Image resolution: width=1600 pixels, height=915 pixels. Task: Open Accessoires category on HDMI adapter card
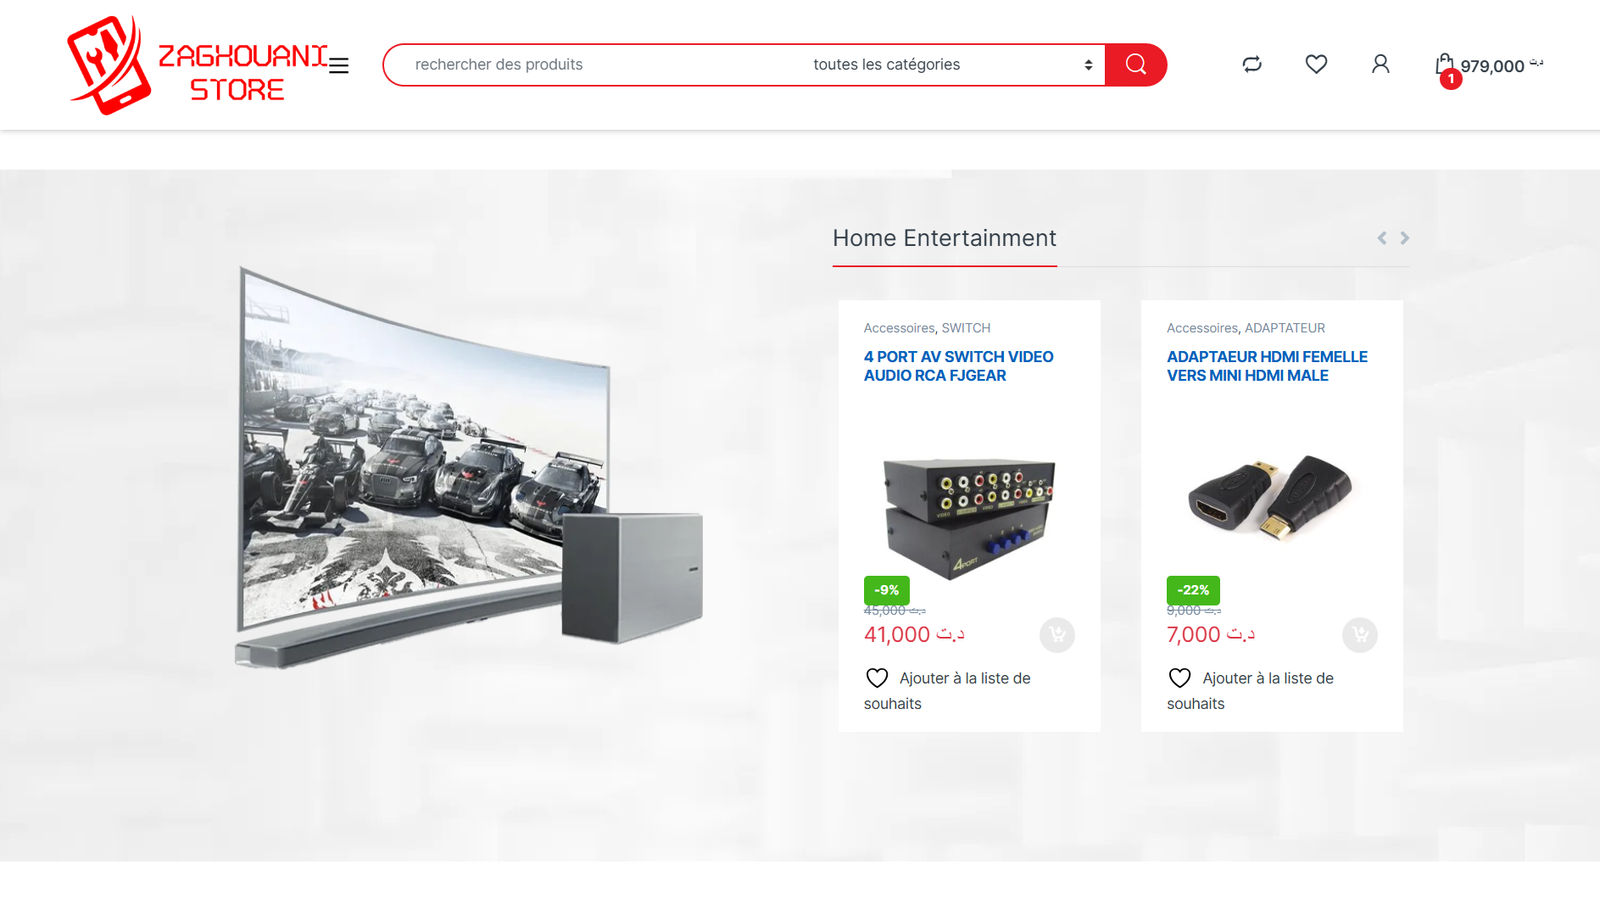click(x=1202, y=328)
